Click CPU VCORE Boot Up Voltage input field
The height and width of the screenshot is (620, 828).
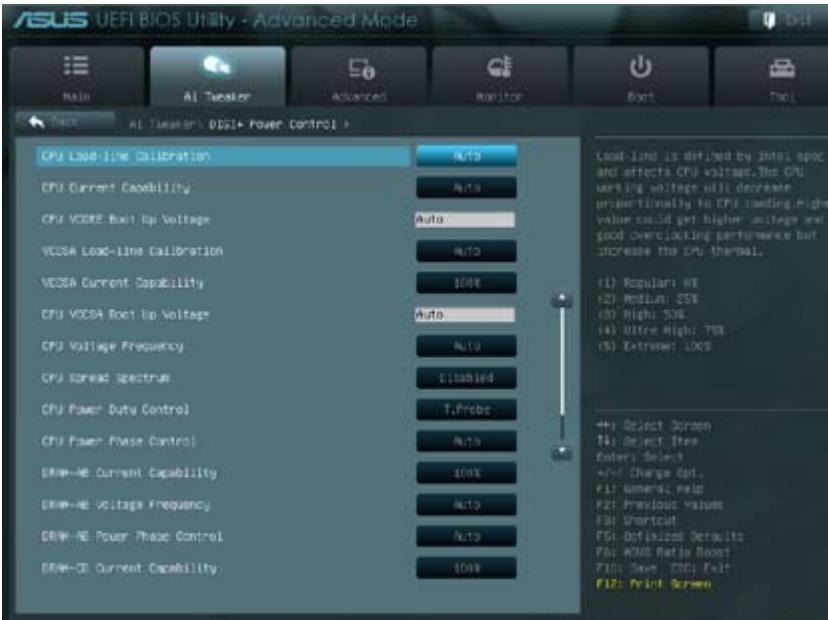click(465, 219)
